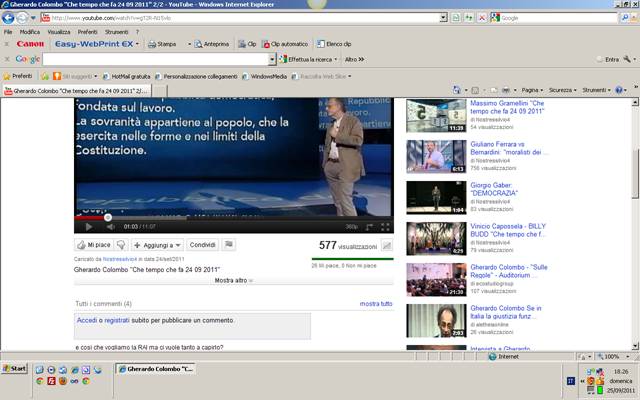Image resolution: width=640 pixels, height=400 pixels.
Task: Click the search magnifier button at top right
Action: point(624,18)
